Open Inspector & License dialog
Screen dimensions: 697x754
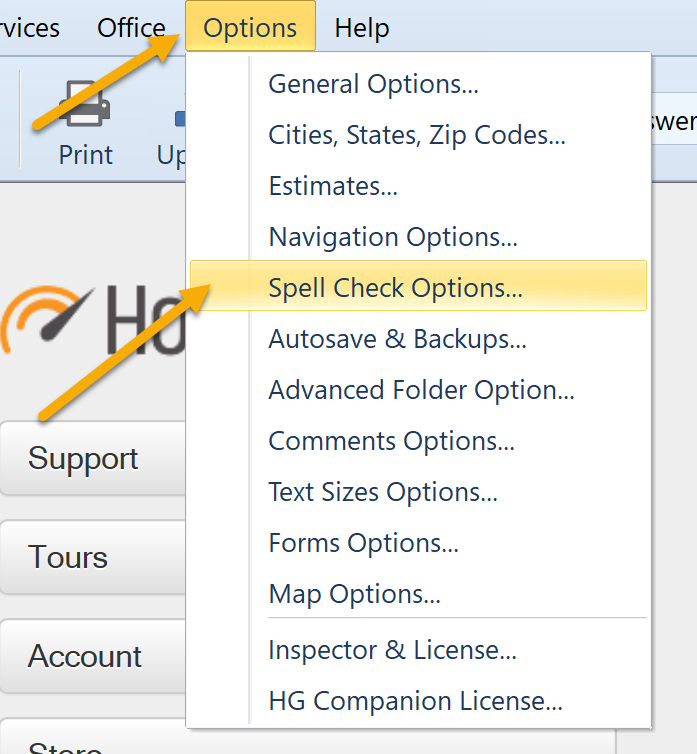[392, 651]
